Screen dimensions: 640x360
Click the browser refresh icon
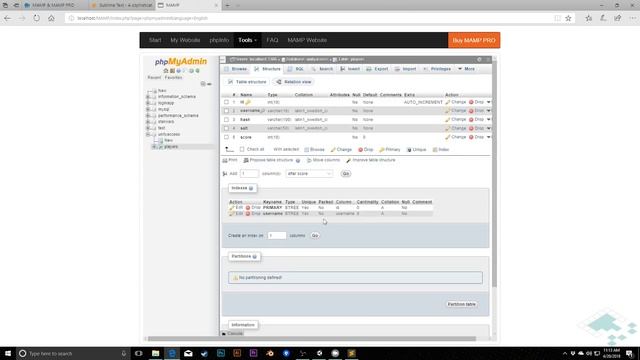coord(37,18)
